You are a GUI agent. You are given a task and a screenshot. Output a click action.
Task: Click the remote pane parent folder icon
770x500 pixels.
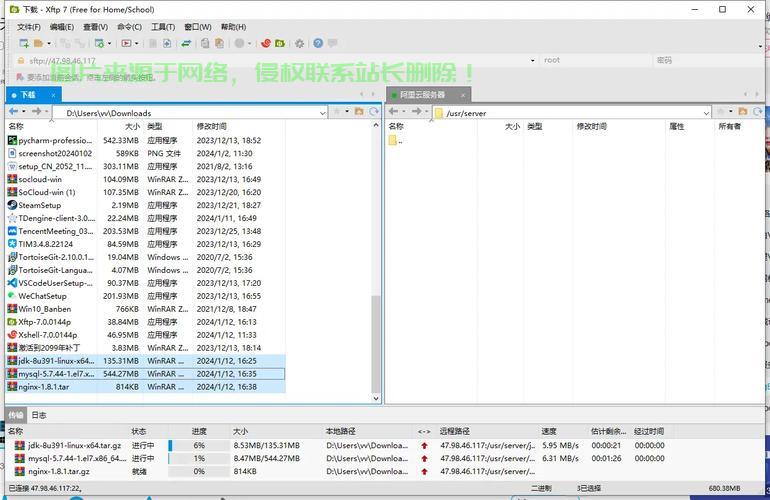[742, 112]
